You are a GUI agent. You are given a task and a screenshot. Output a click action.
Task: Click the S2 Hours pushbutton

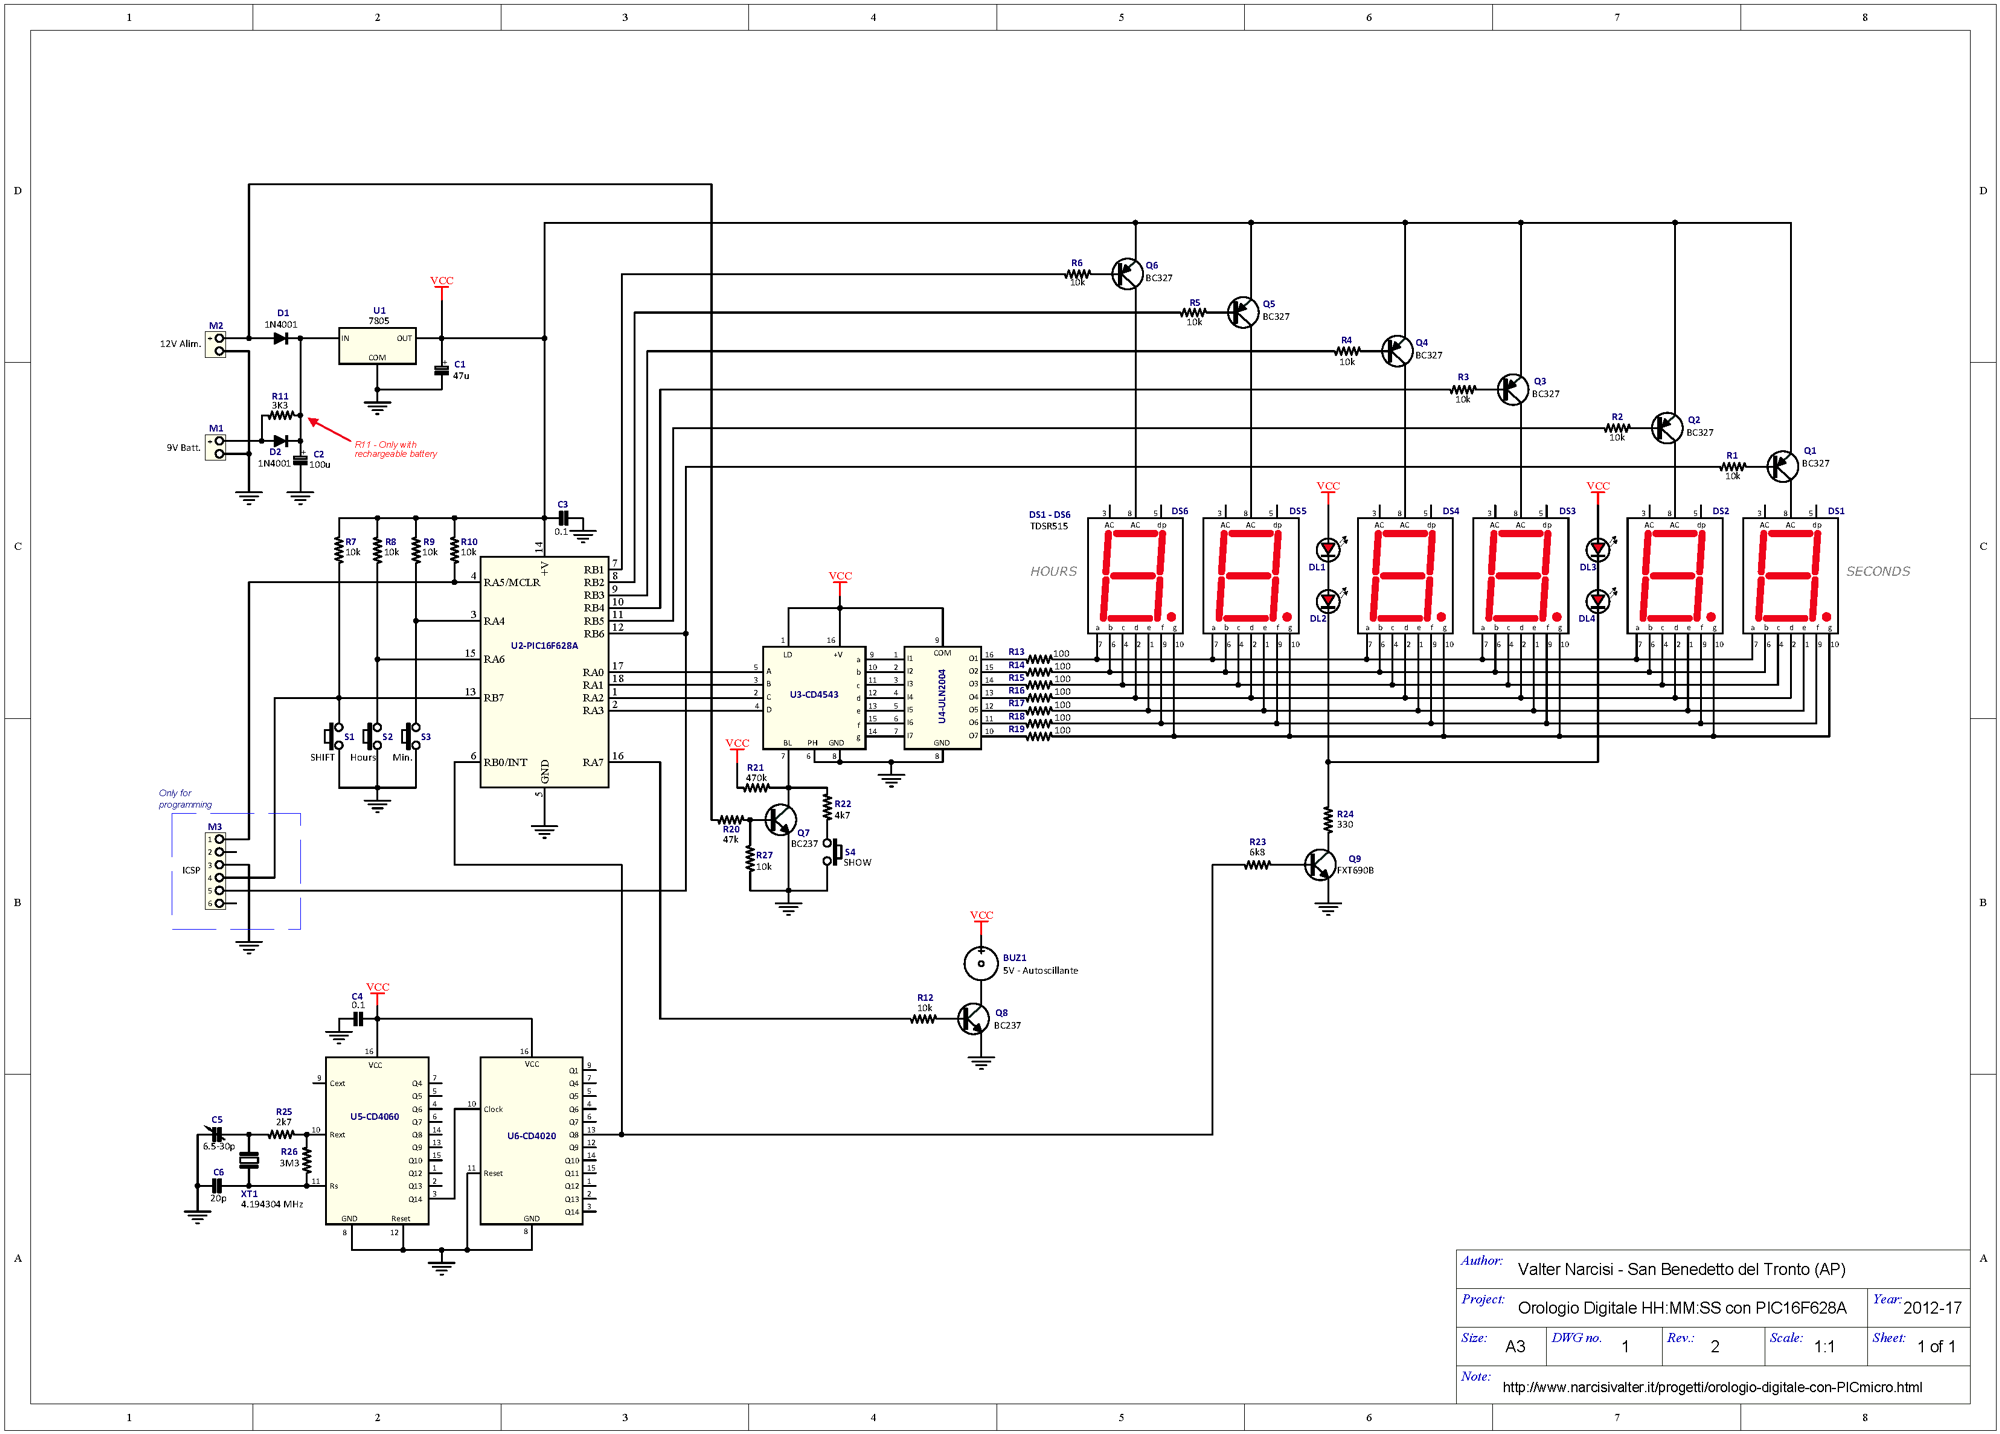[x=373, y=737]
